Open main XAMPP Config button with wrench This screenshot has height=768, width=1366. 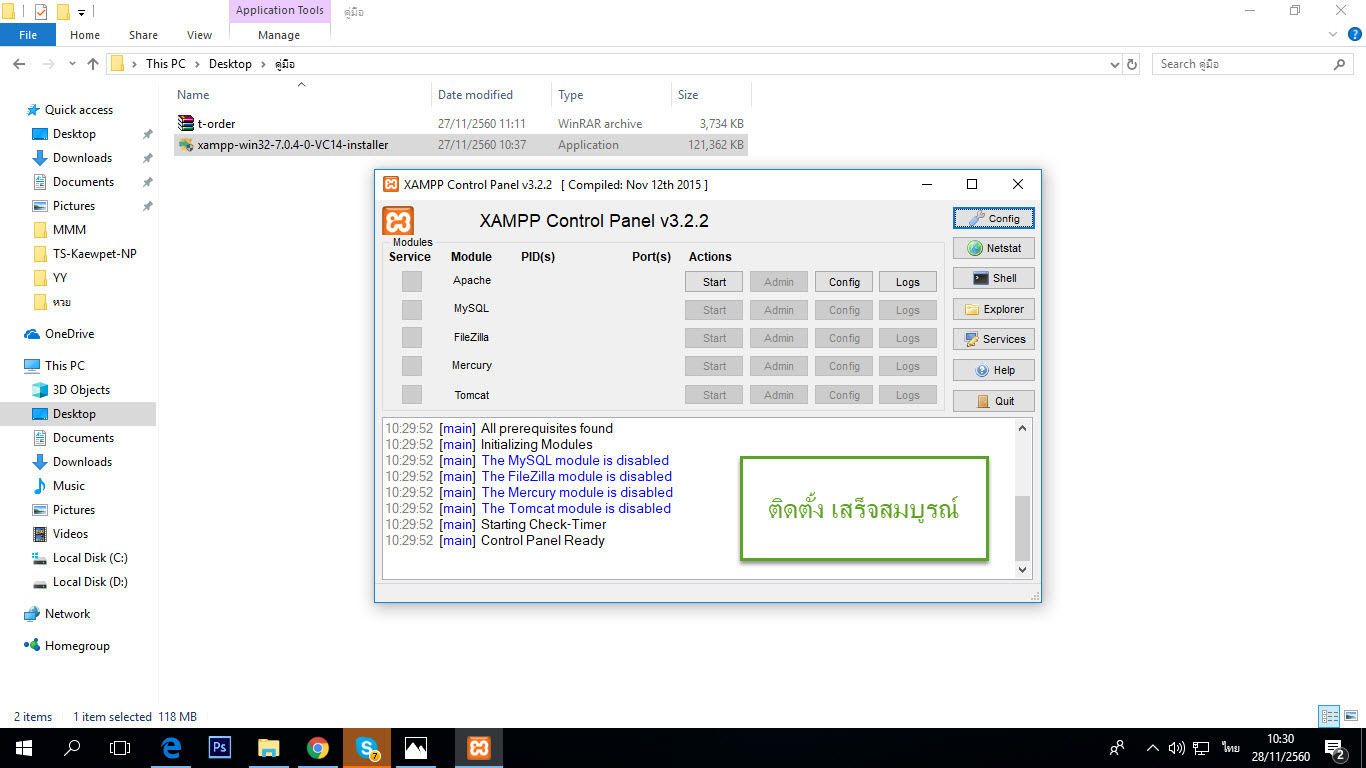point(994,218)
